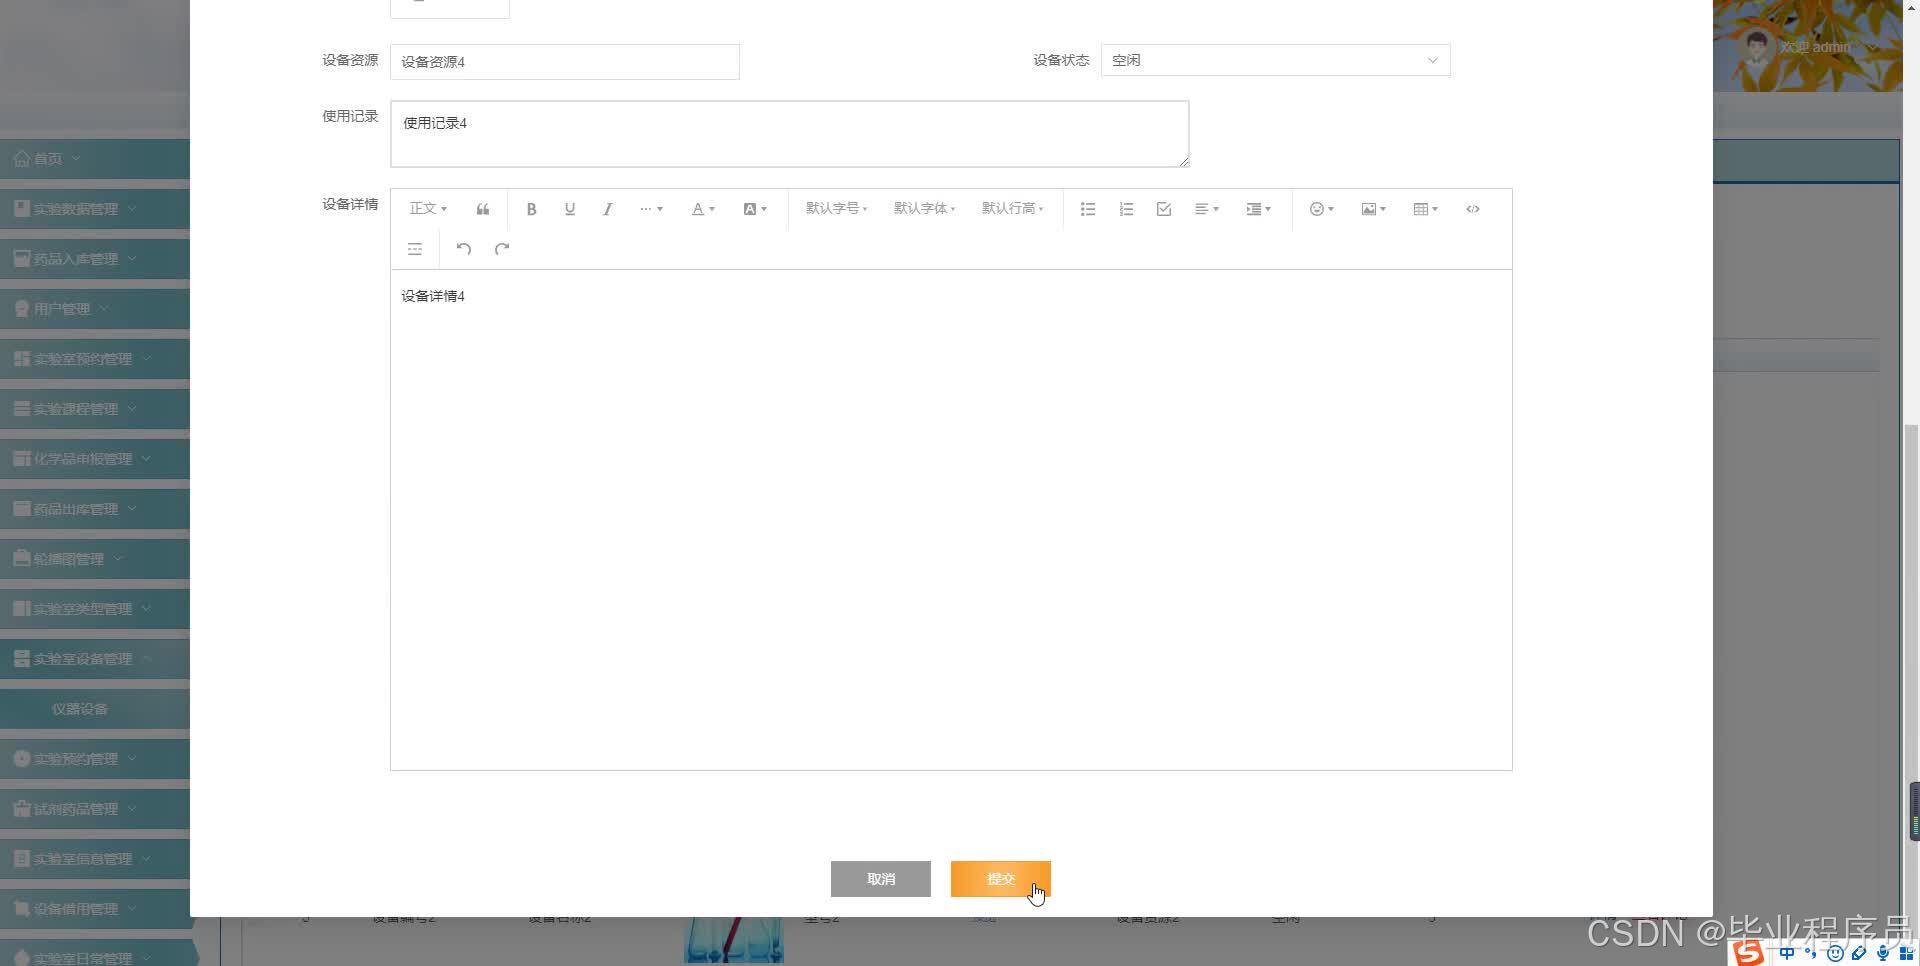Expand 试剂药品管理 sidebar menu

click(x=95, y=809)
